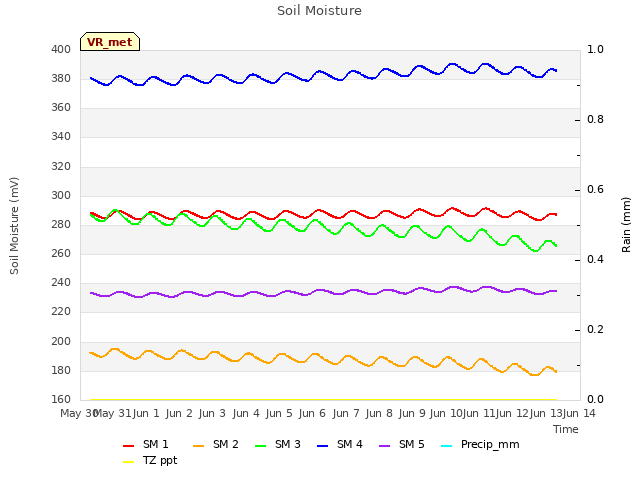Click the Jun 4 date label
The height and width of the screenshot is (480, 640).
tap(246, 413)
